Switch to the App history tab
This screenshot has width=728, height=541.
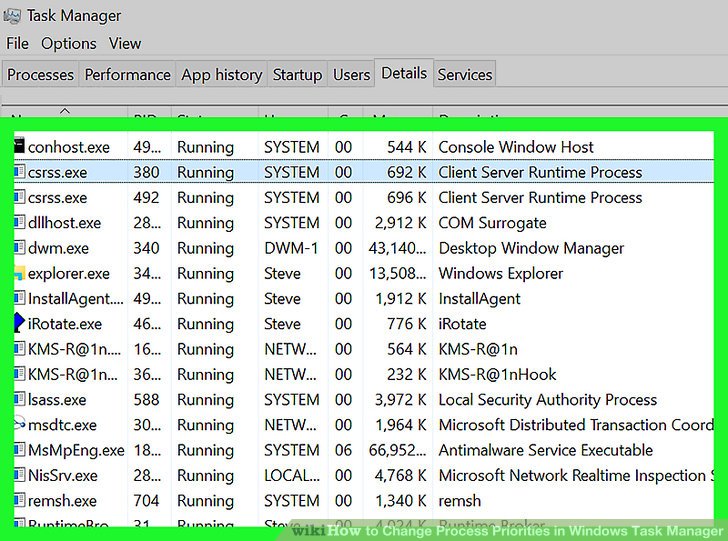222,74
